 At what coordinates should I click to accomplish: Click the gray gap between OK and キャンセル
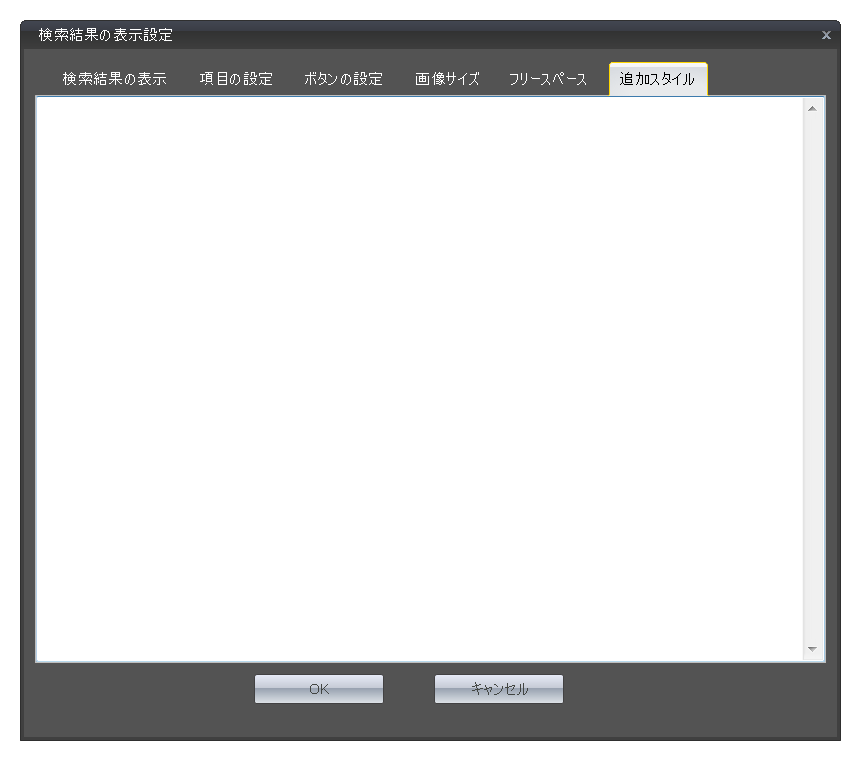(x=409, y=689)
